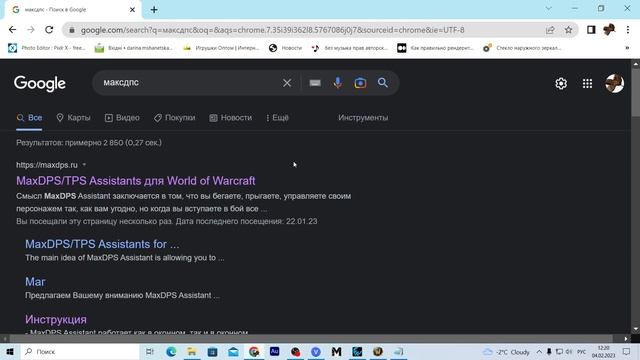
Task: Go back to the previous page
Action: [x=12, y=30]
